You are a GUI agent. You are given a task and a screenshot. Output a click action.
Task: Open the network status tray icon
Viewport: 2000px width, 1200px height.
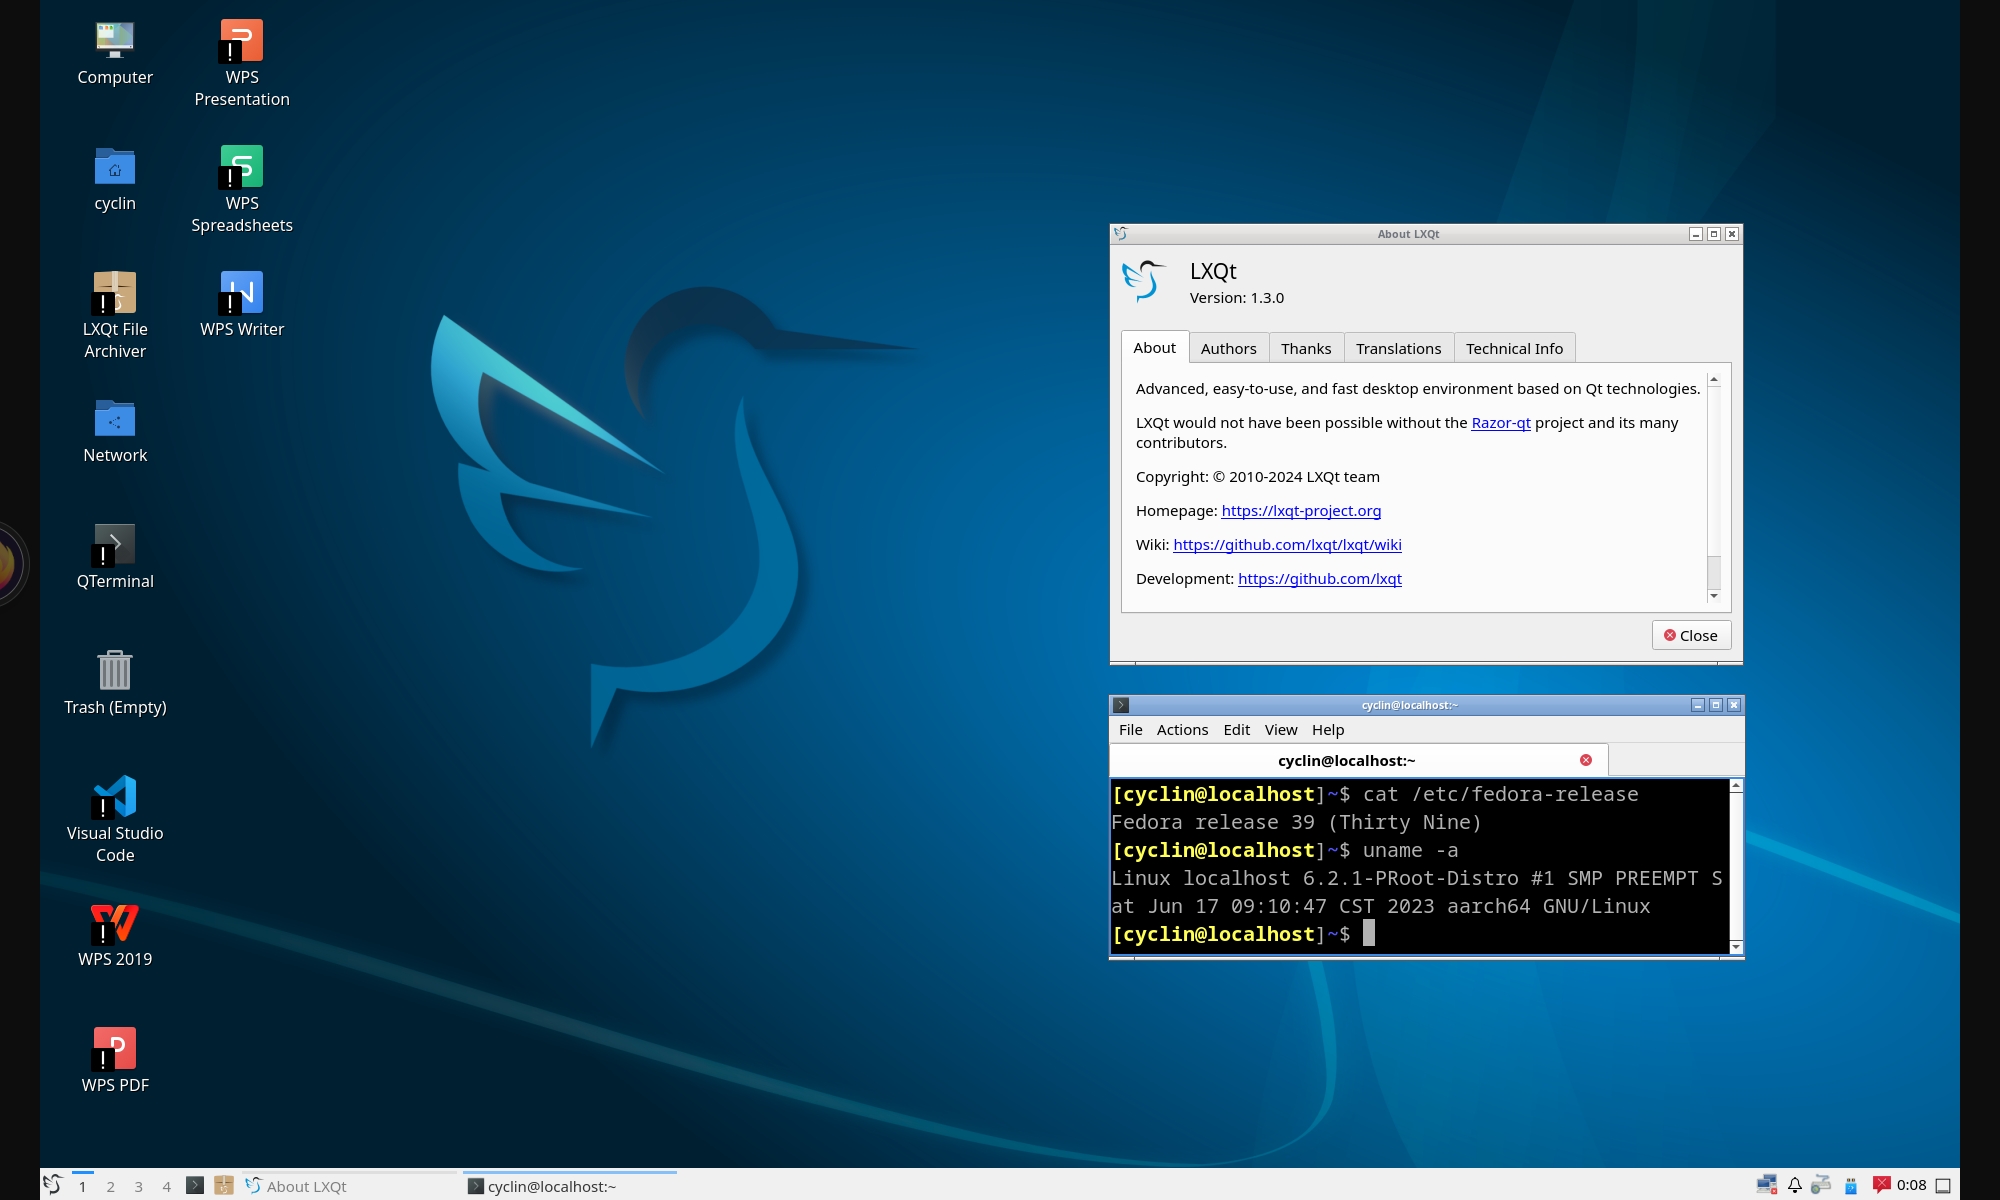pos(1767,1186)
